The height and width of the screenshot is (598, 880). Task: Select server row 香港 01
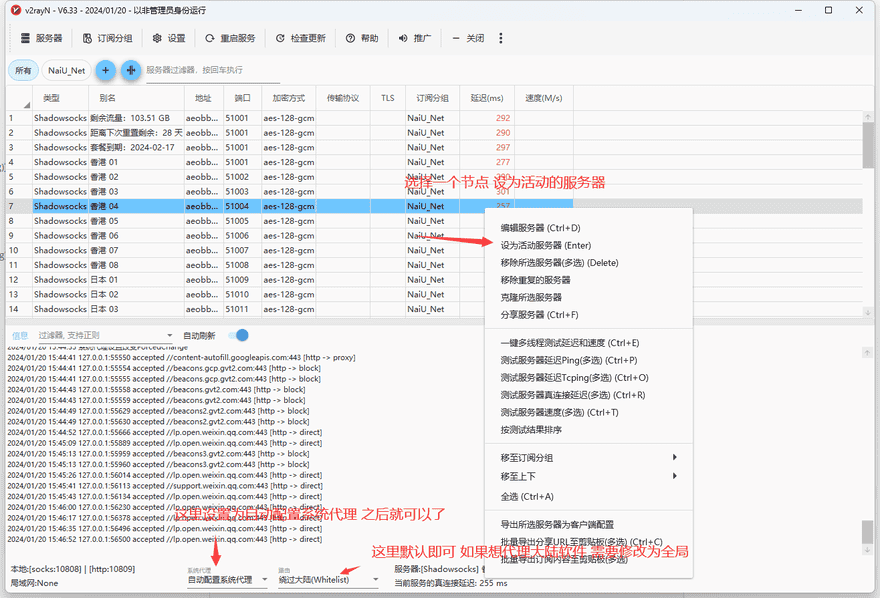[289, 162]
